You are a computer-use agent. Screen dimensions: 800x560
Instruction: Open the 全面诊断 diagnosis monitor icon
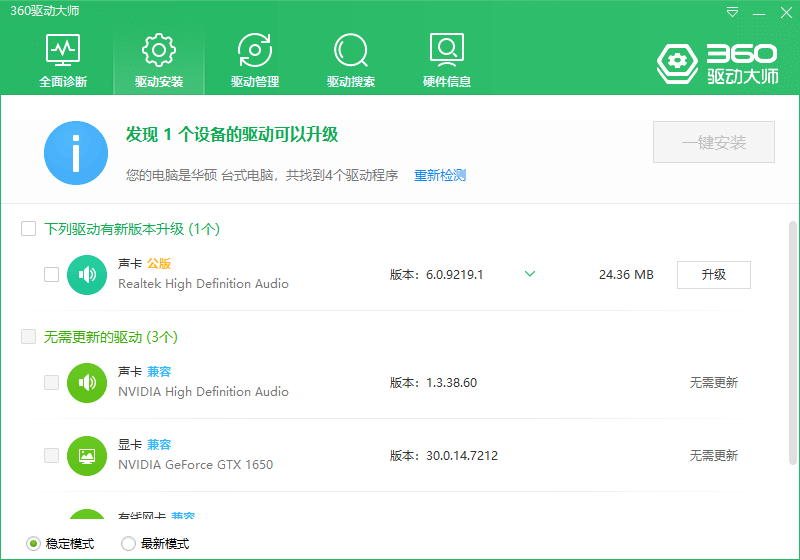[x=63, y=49]
